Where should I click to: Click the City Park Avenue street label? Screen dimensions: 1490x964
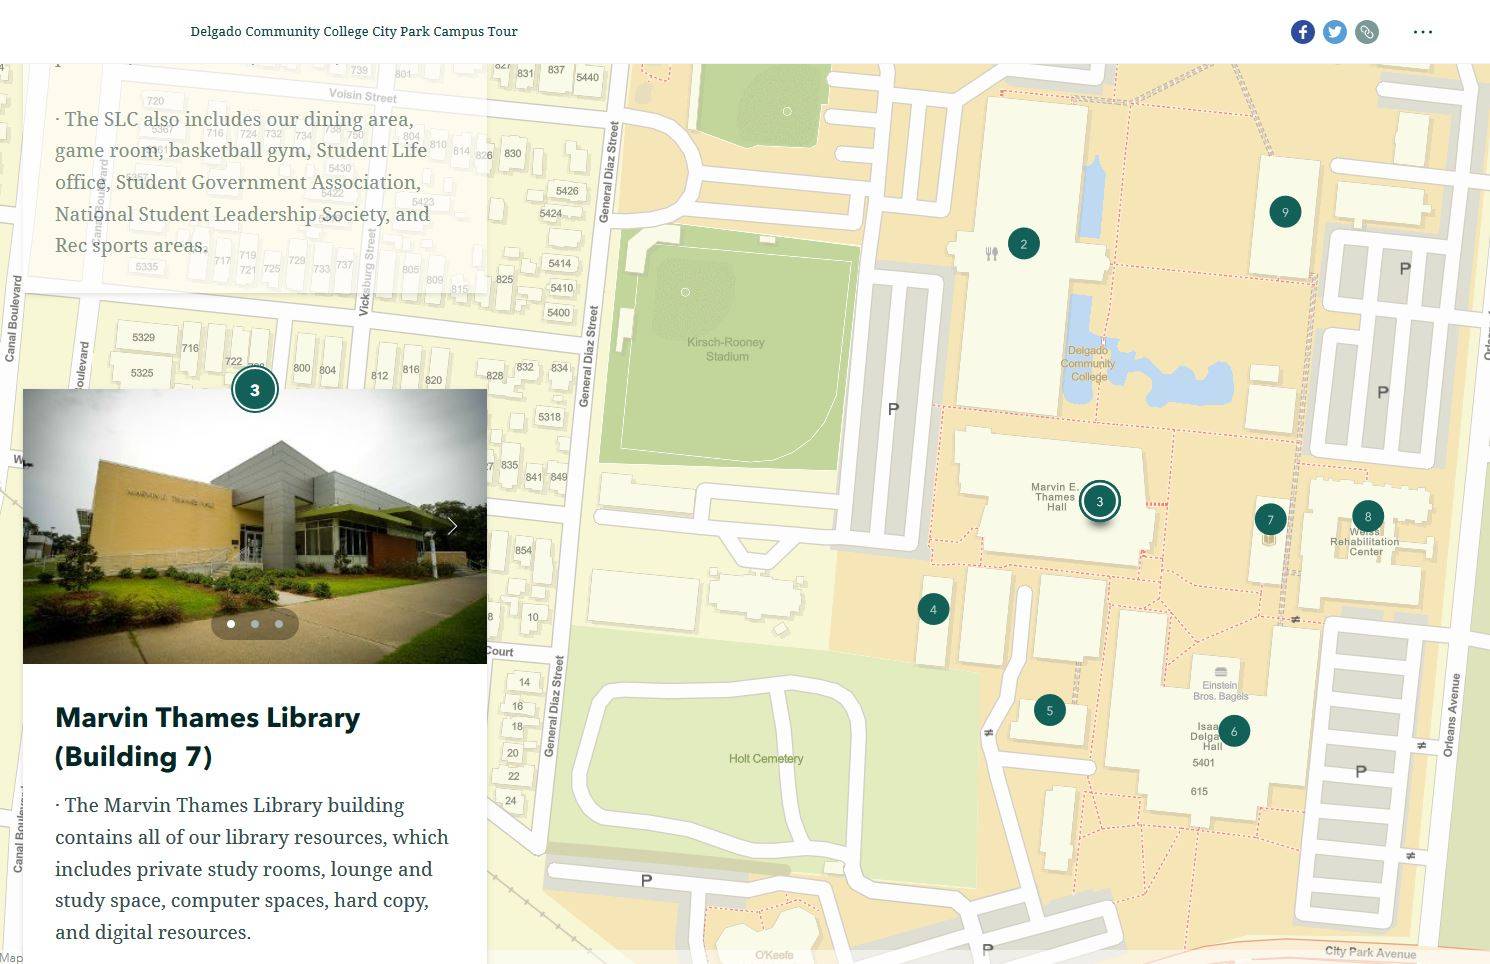1370,953
